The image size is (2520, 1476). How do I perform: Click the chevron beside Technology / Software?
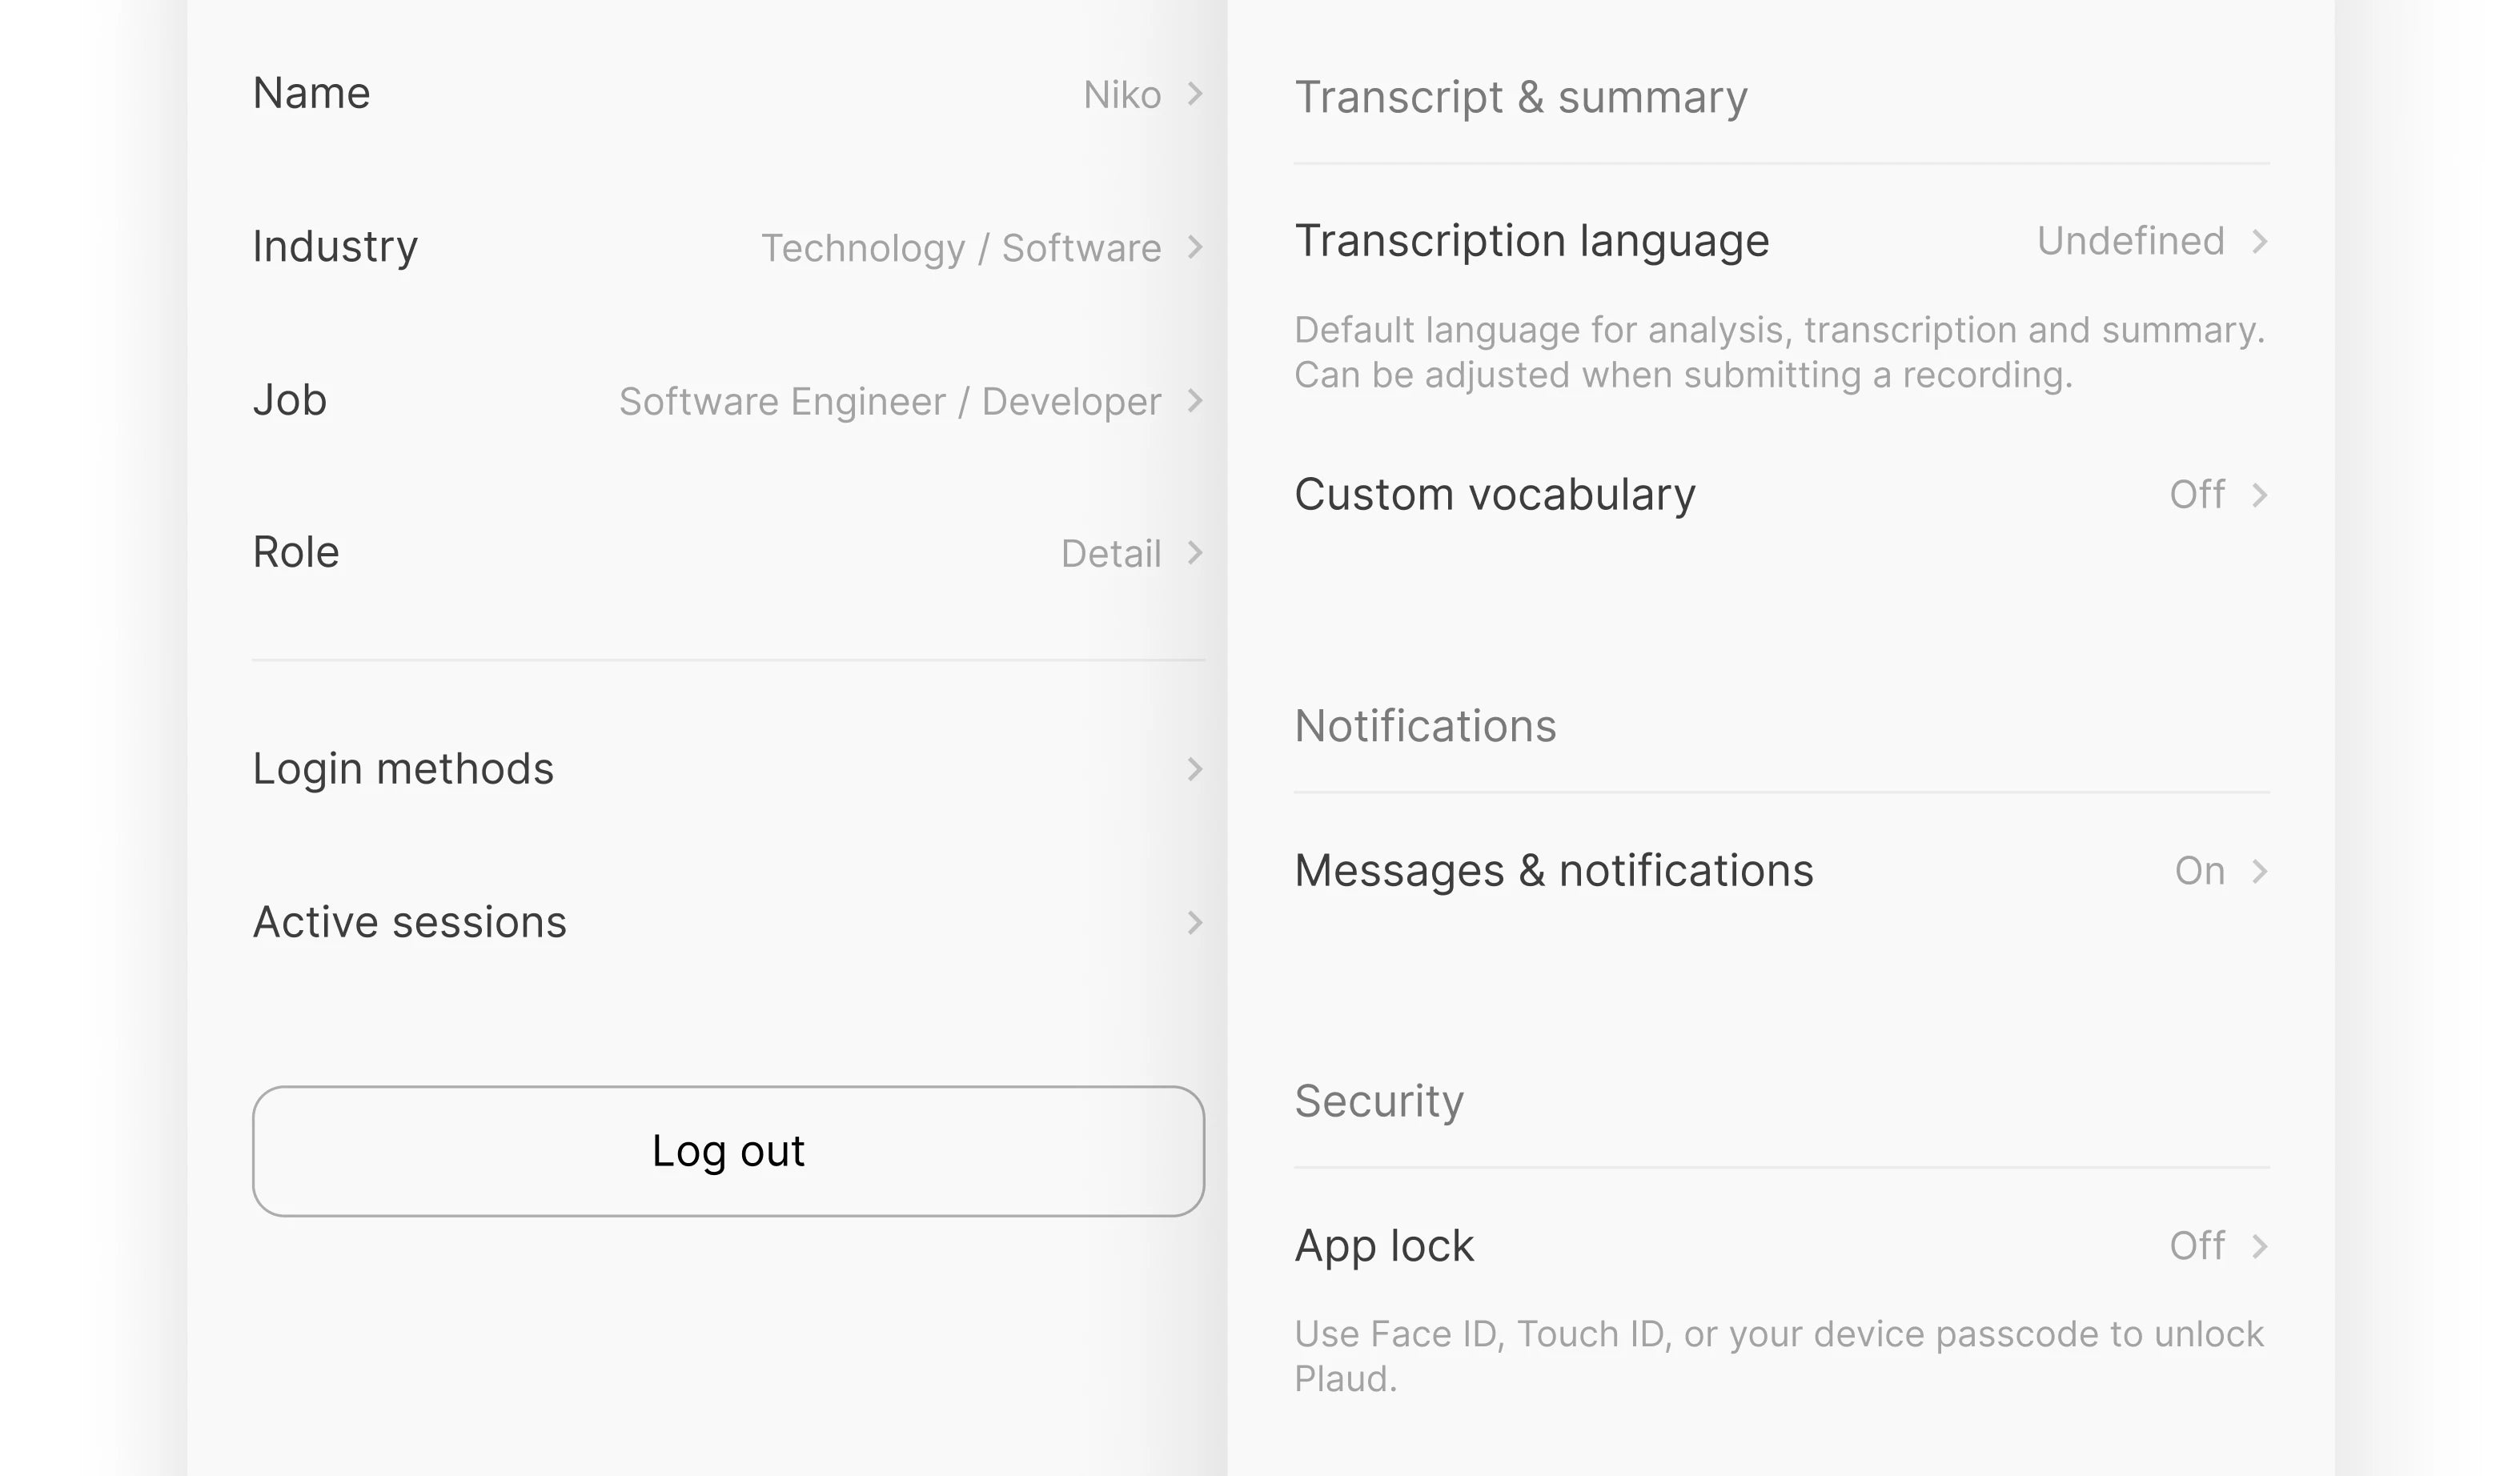1194,247
